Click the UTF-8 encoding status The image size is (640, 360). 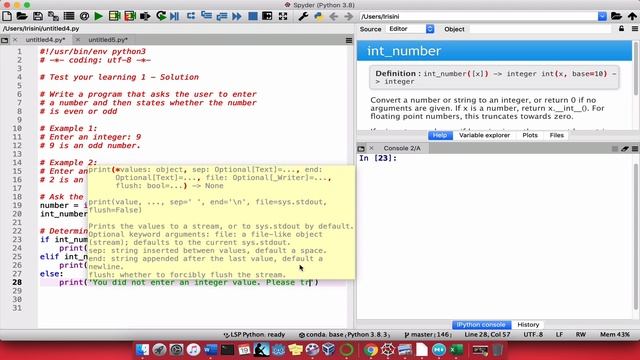(x=533, y=334)
